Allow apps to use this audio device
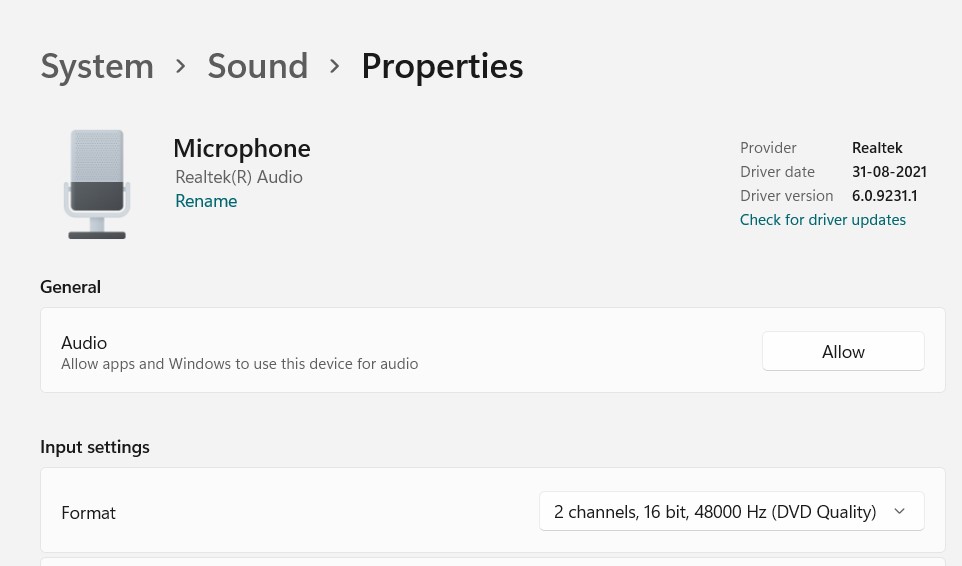 point(843,351)
